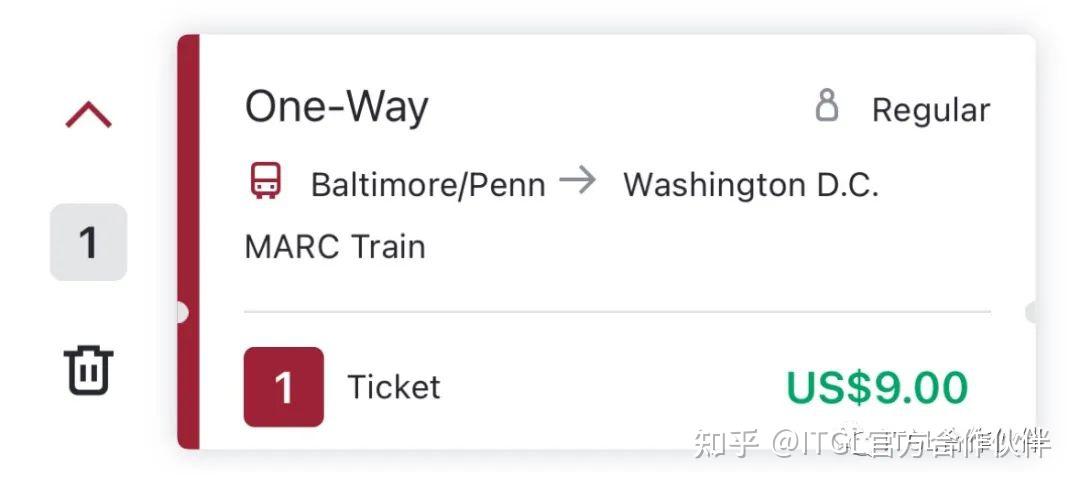Click the passenger person icon
Screen dimensions: 1080x488
pos(827,106)
